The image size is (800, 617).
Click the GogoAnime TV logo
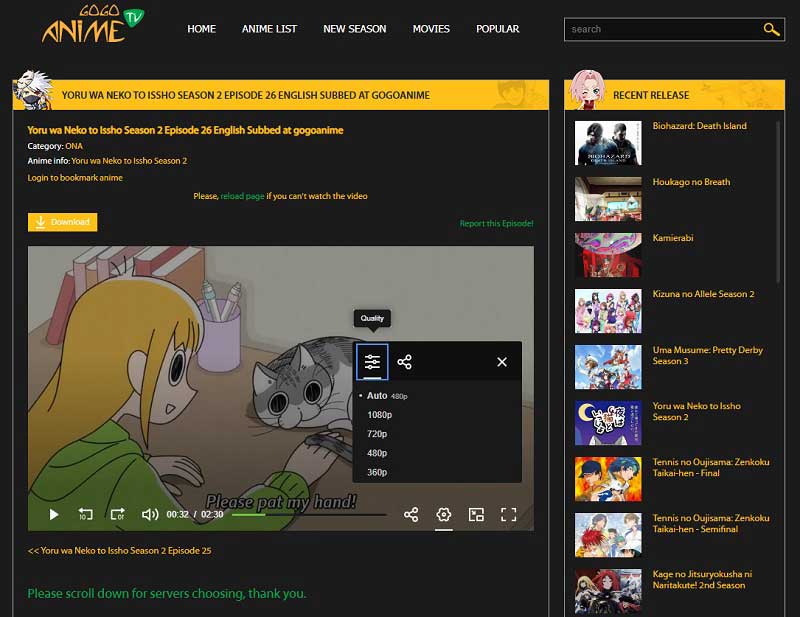[93, 24]
